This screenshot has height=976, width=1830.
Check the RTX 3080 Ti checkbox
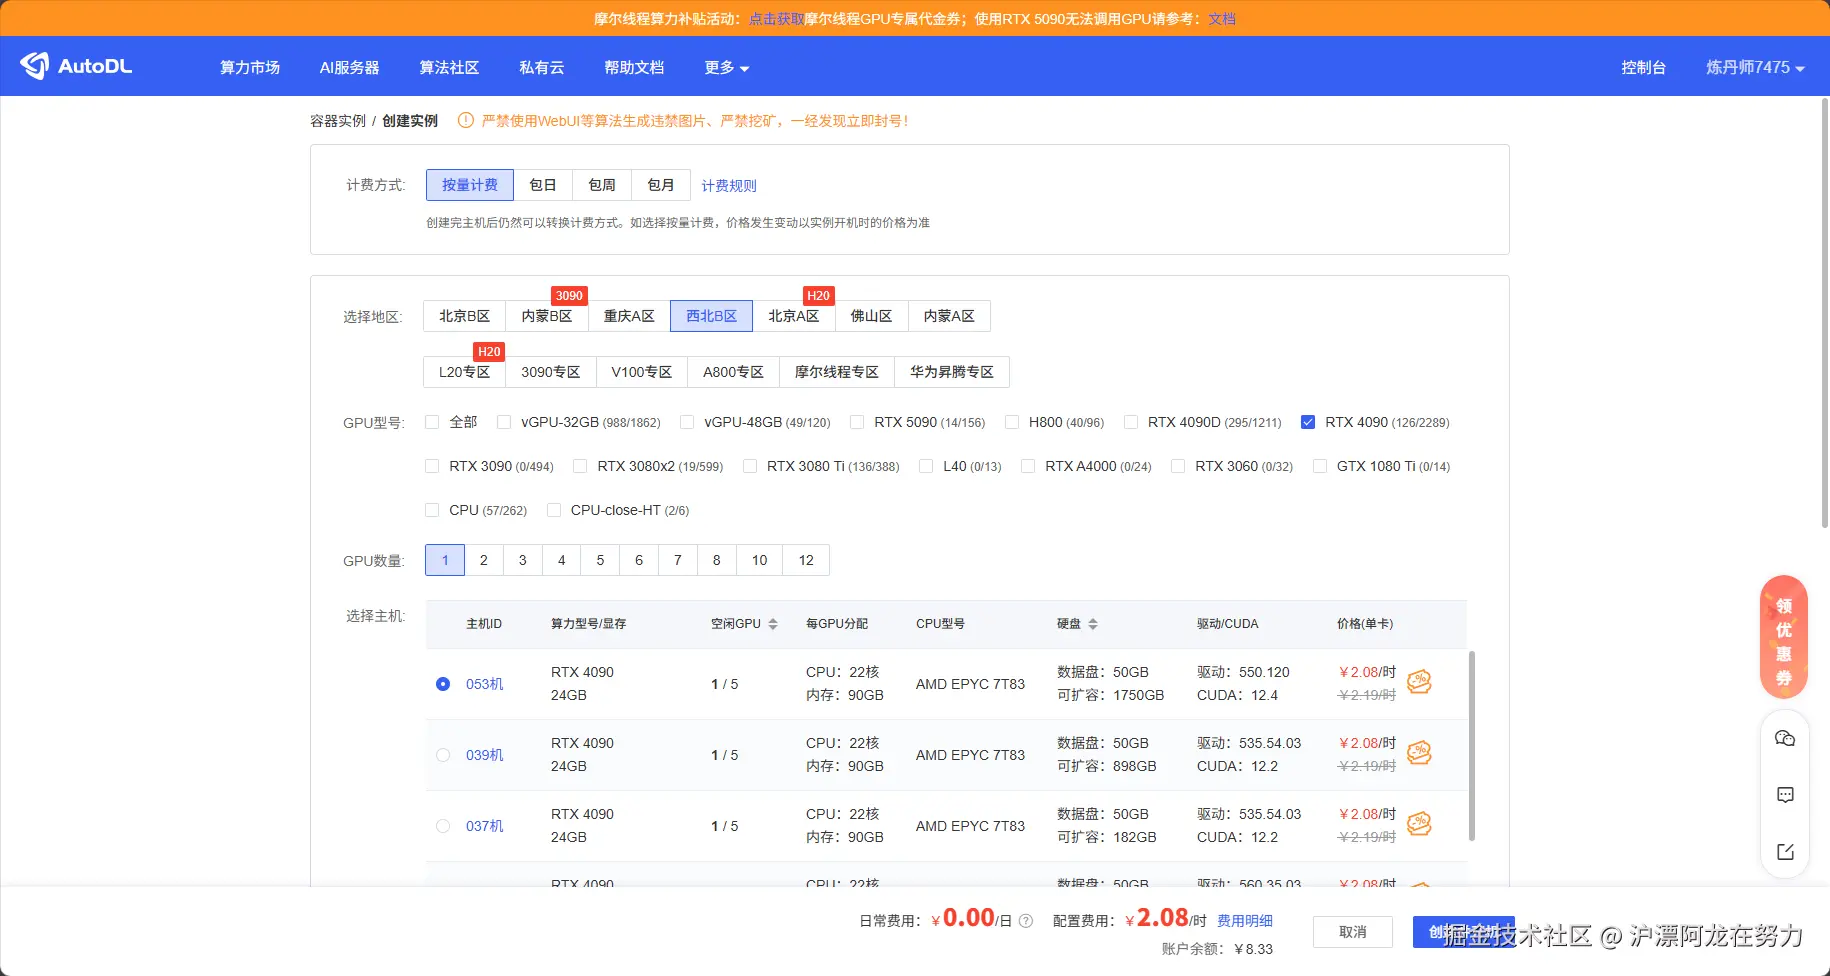pyautogui.click(x=750, y=466)
